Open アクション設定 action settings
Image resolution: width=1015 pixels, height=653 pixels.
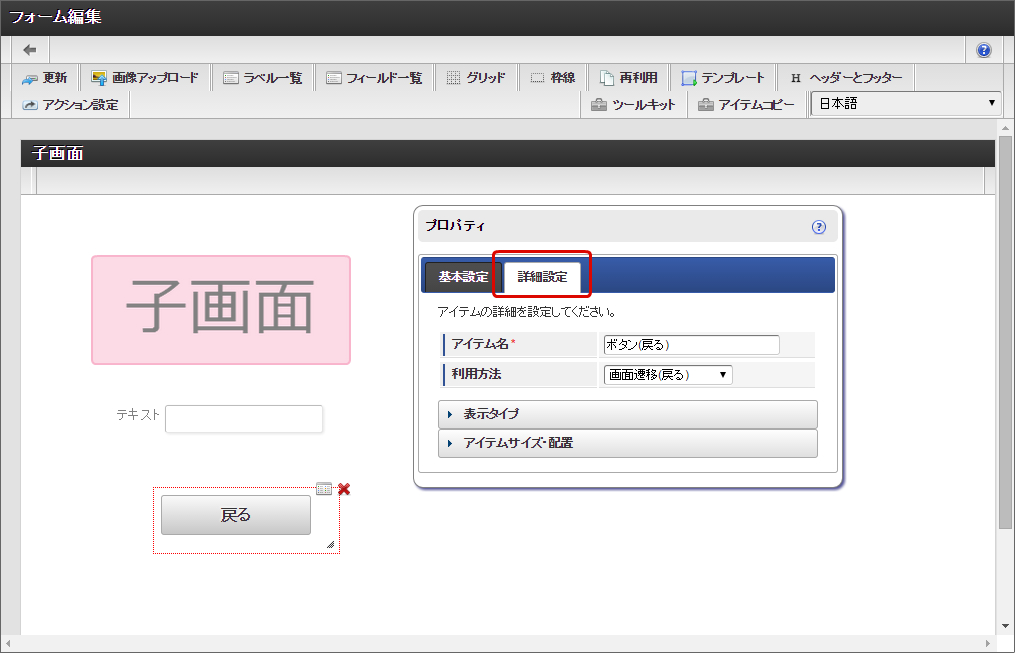(71, 105)
